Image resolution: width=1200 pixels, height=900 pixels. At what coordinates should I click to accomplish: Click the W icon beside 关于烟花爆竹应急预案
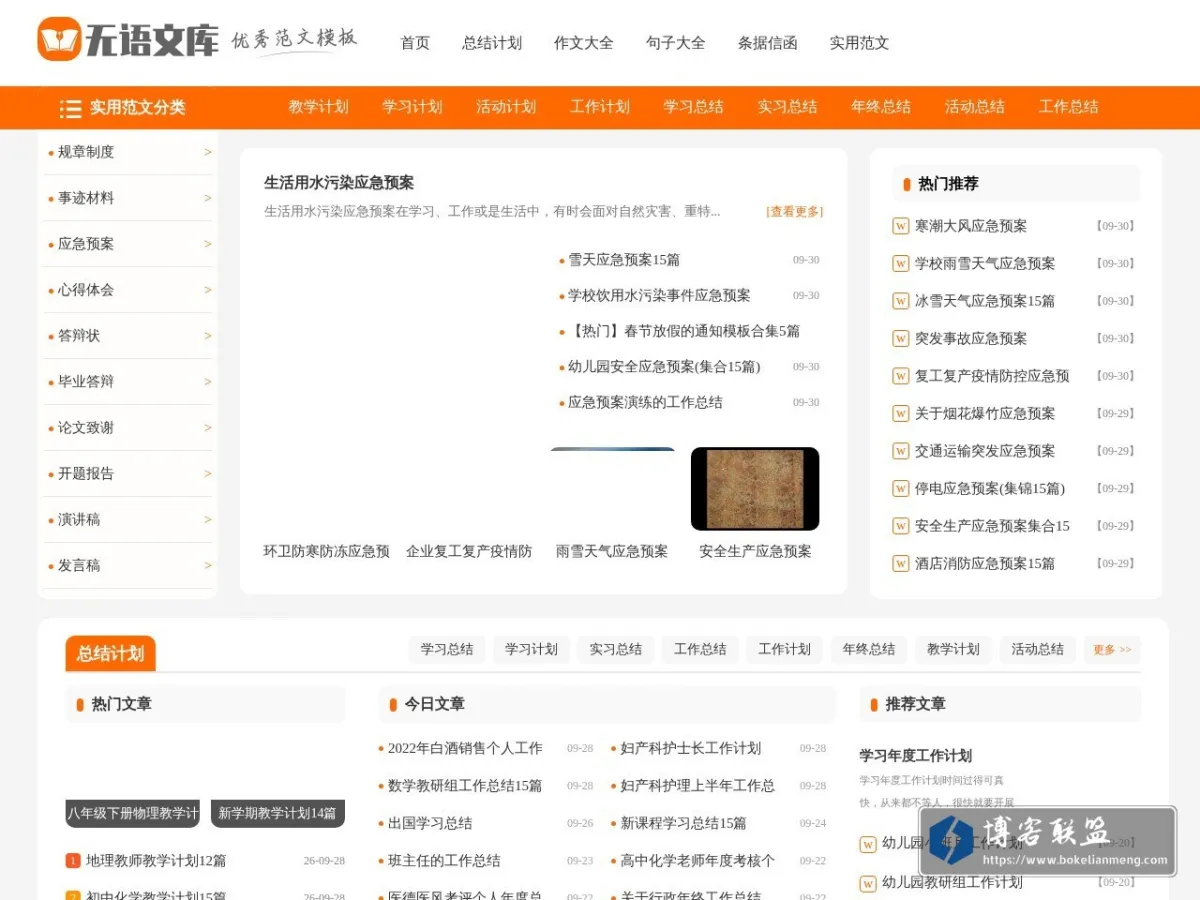coord(900,413)
